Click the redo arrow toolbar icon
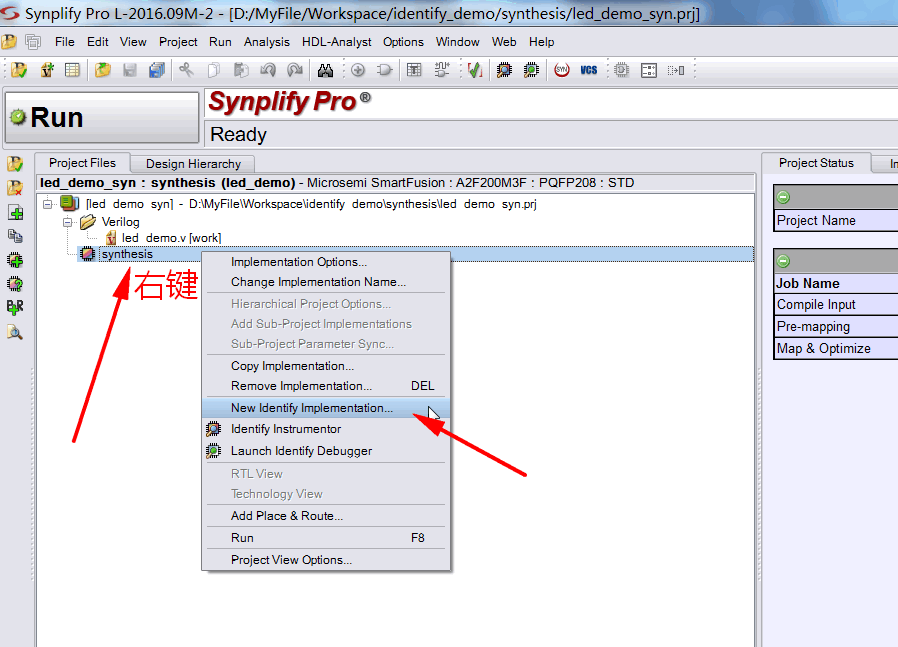 pos(296,70)
